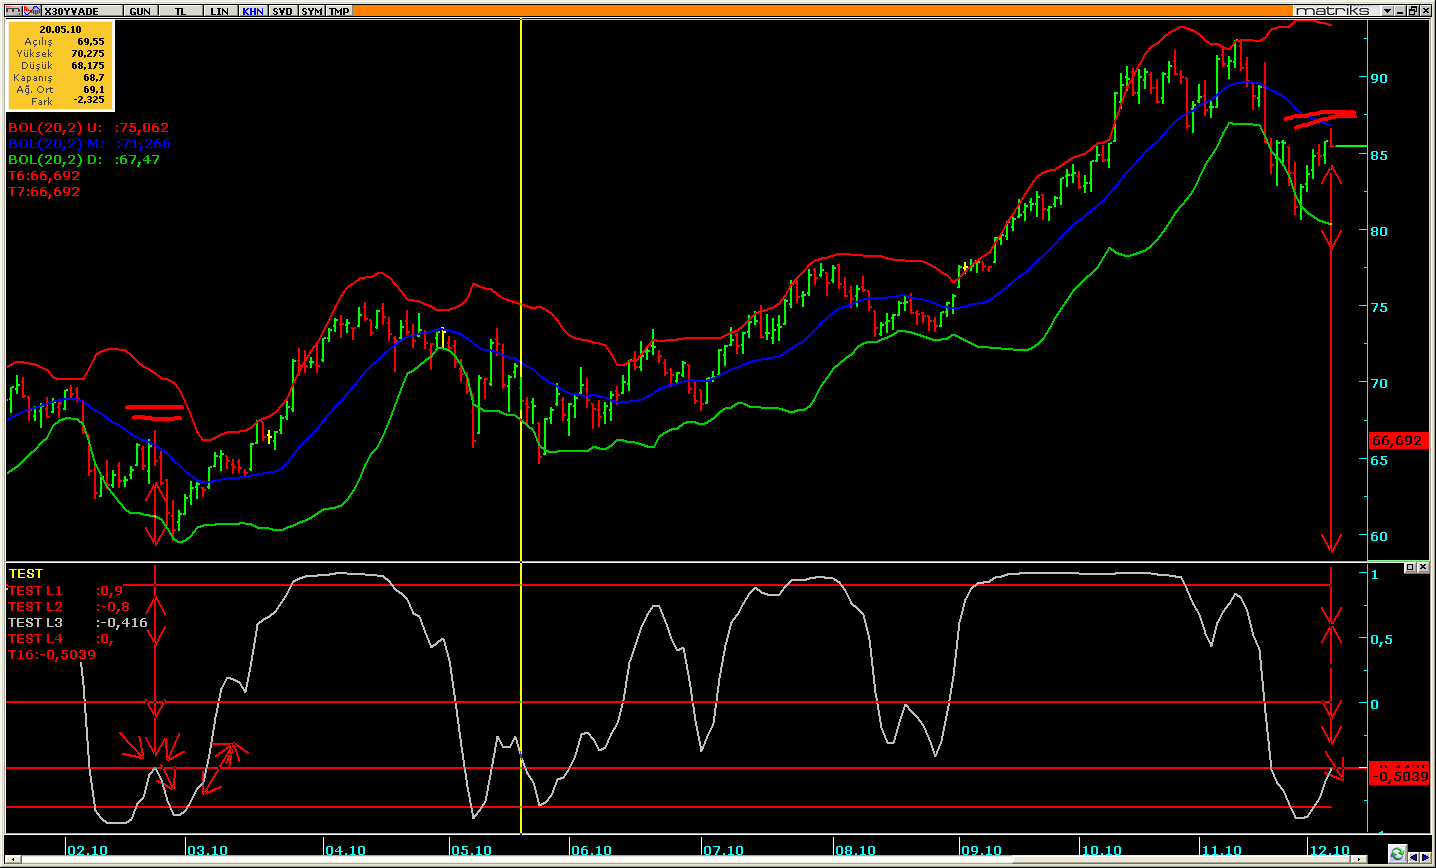Toggle the SVD button in the top bar
Screen dimensions: 1436x868
[x=283, y=11]
